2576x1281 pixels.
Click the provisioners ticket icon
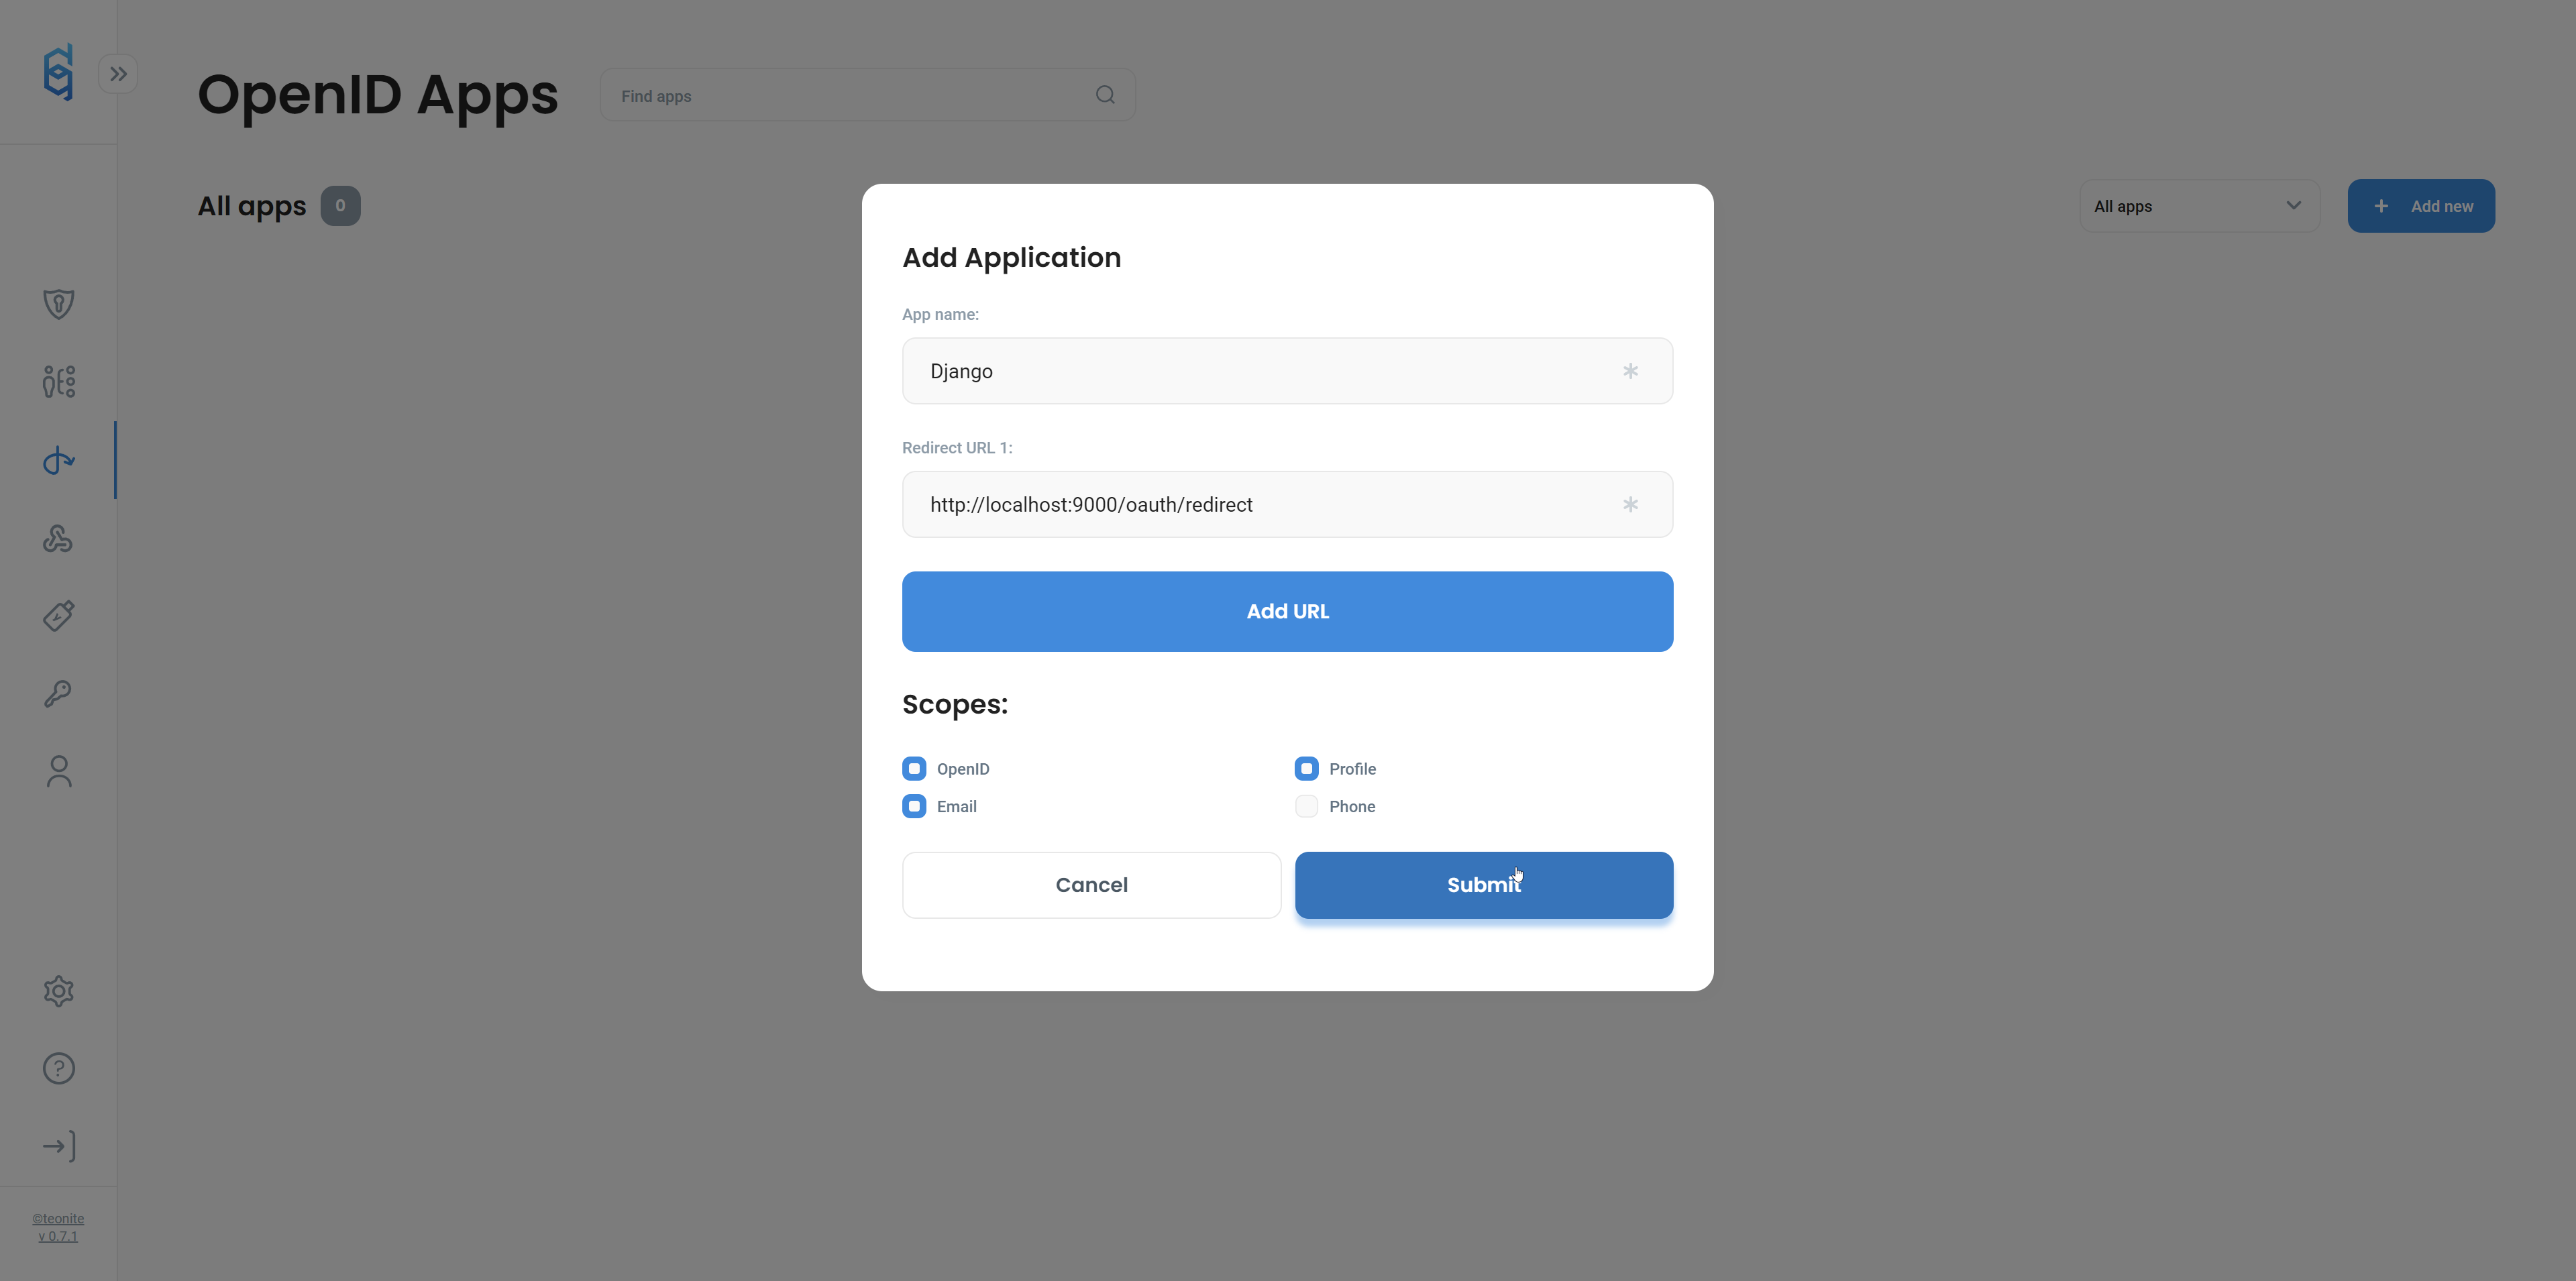click(58, 616)
